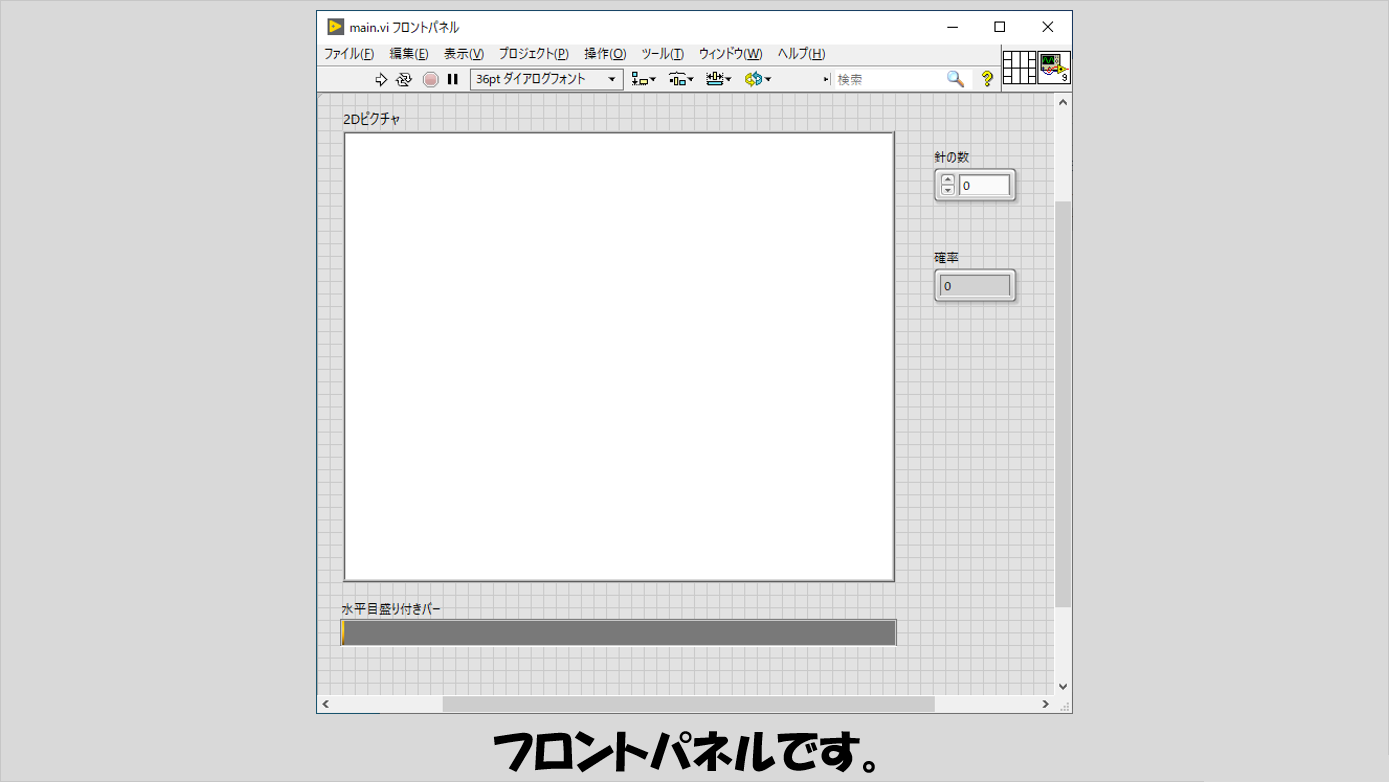Expand the Distribute Objects dropdown
1389x782 pixels.
[x=681, y=79]
